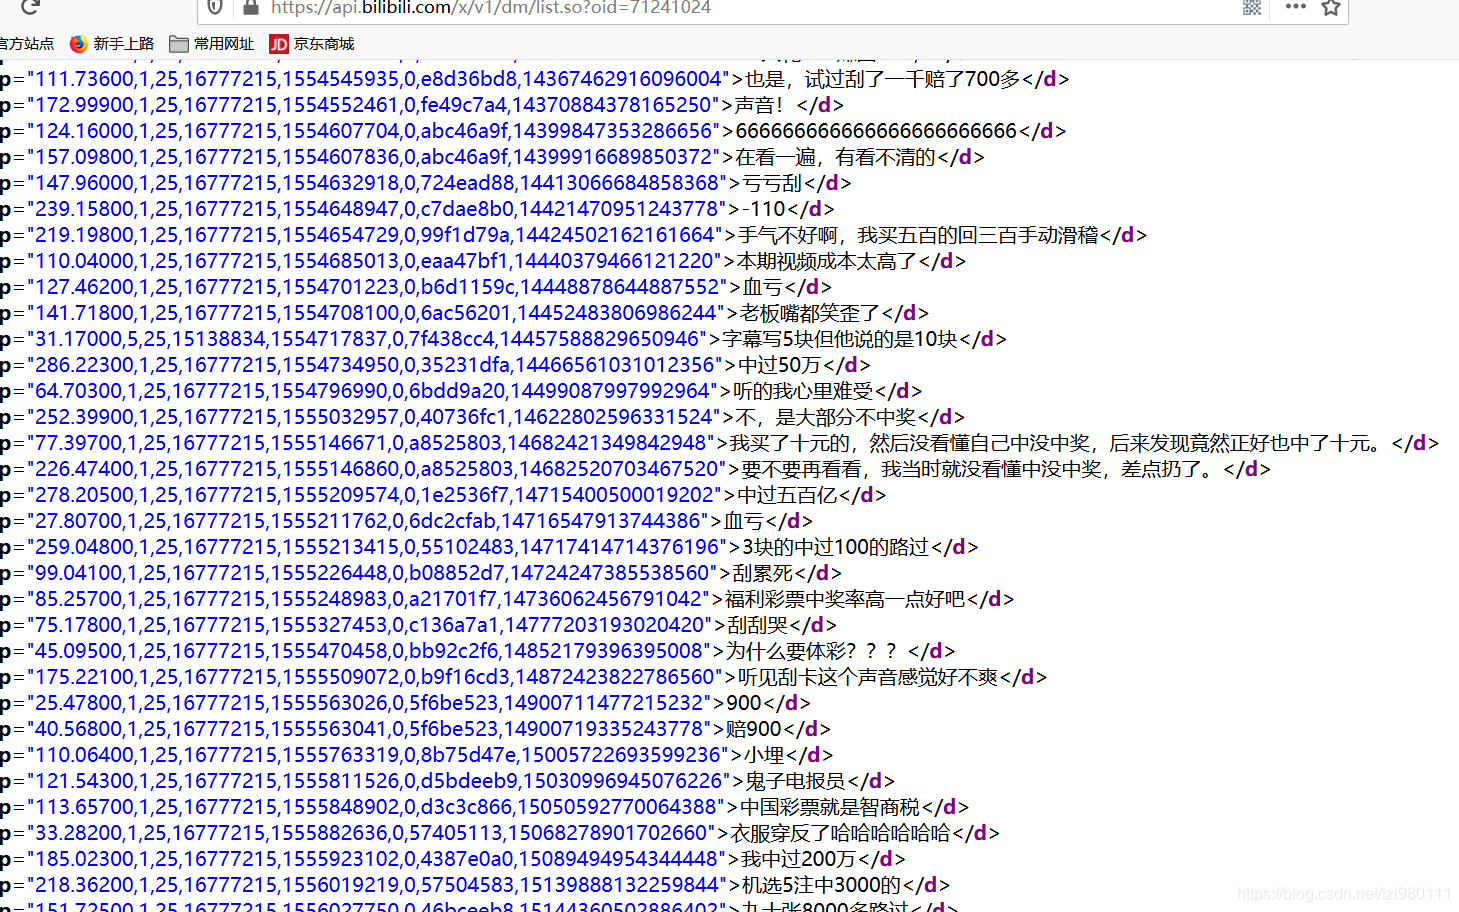This screenshot has width=1459, height=912.
Task: Select comment 福利彩票中奖率高一点好吧
Action: (x=845, y=599)
